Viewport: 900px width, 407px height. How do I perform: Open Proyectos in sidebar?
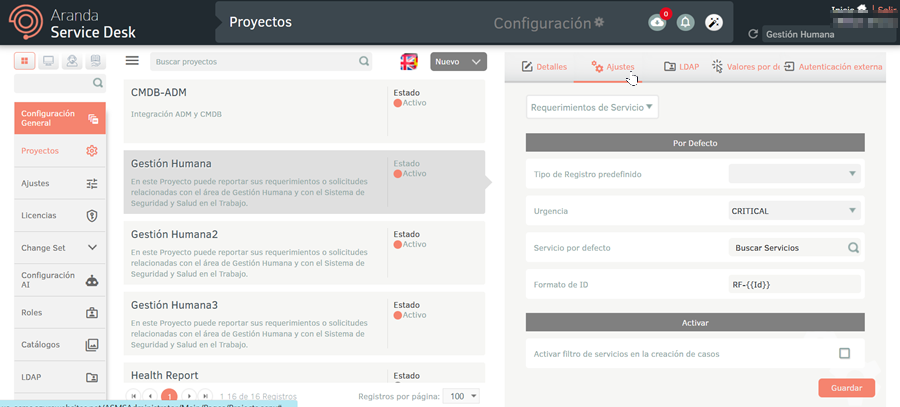click(x=60, y=151)
